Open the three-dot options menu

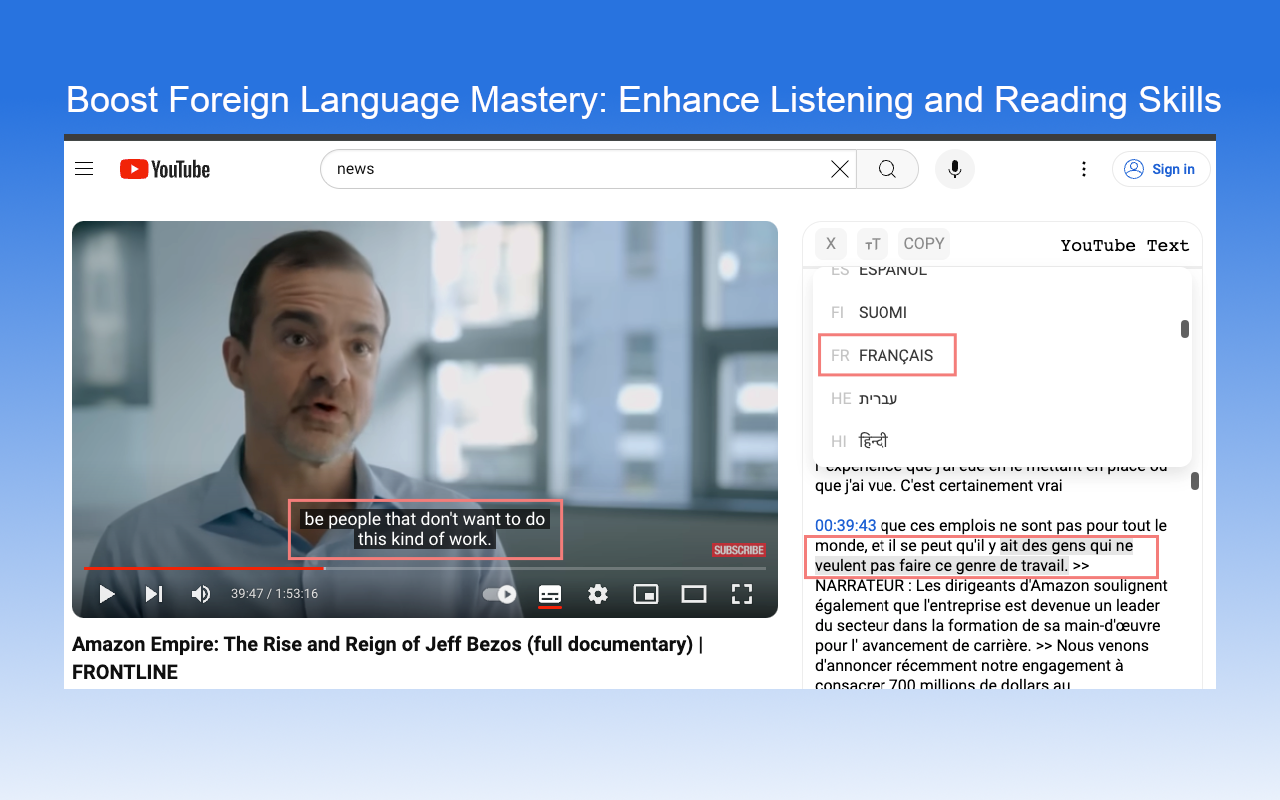coord(1084,169)
